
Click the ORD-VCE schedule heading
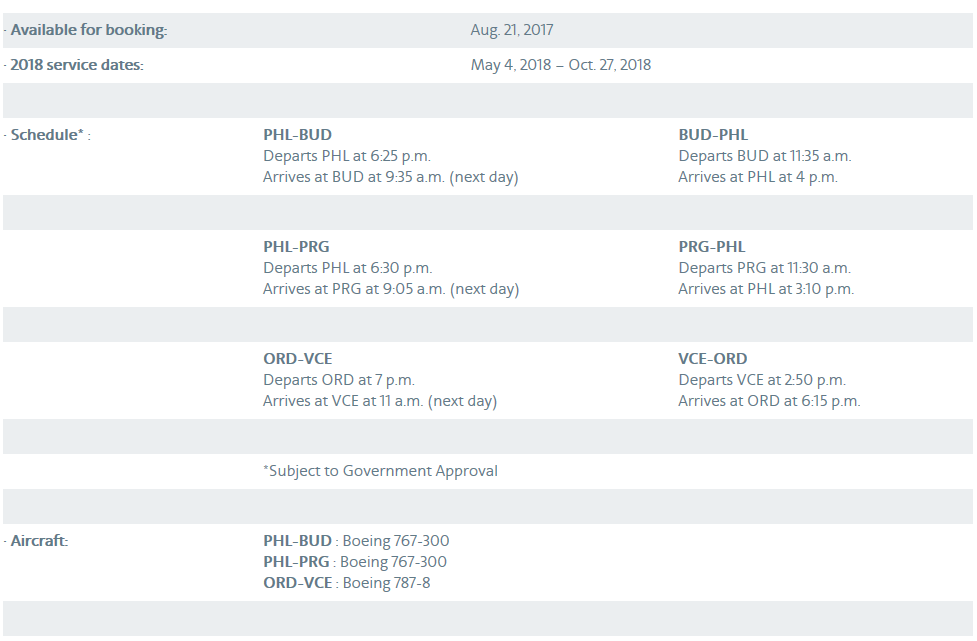pyautogui.click(x=297, y=359)
